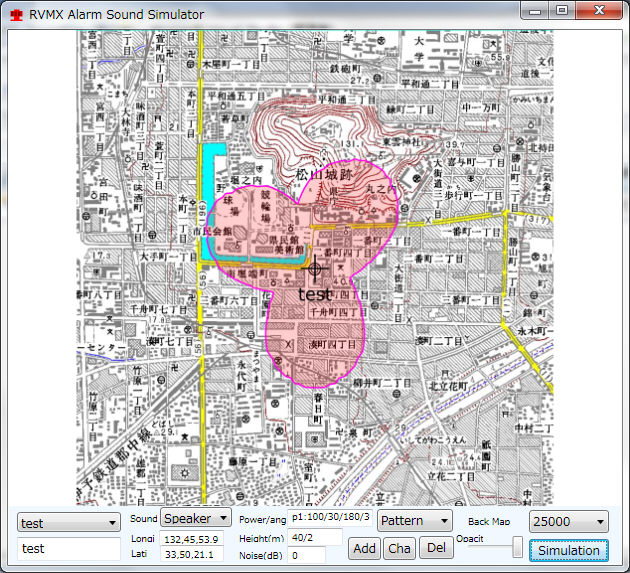Click the Height(m) input field
630x573 pixels.
(x=314, y=537)
